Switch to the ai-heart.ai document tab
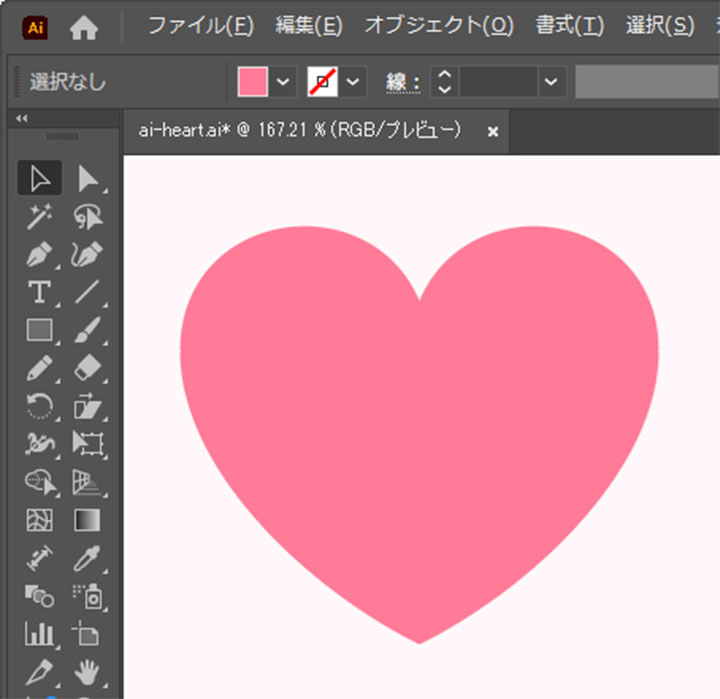Viewport: 720px width, 699px height. tap(299, 130)
